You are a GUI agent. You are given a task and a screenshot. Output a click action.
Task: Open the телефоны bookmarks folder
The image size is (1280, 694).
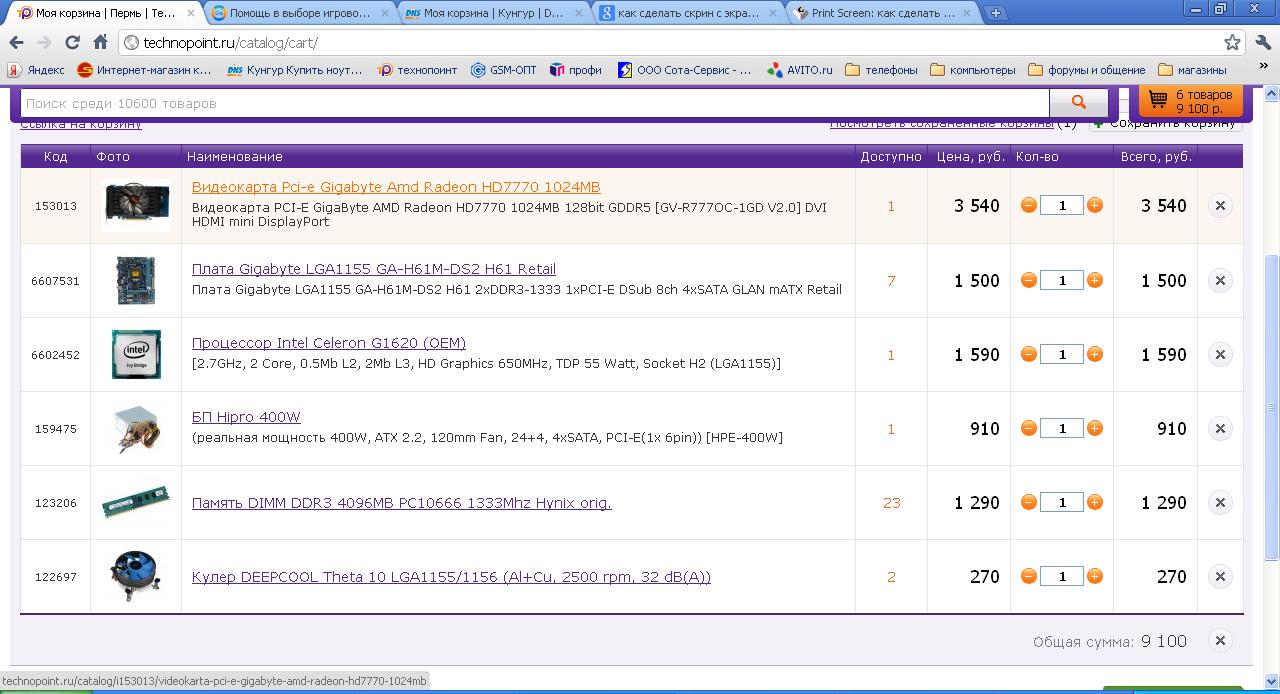(881, 70)
